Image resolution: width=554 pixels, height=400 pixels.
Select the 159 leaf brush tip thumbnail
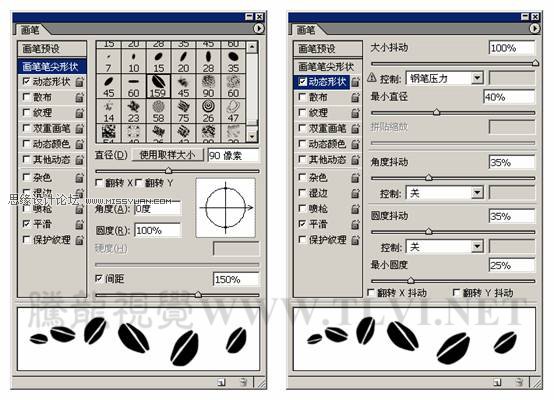click(x=158, y=86)
